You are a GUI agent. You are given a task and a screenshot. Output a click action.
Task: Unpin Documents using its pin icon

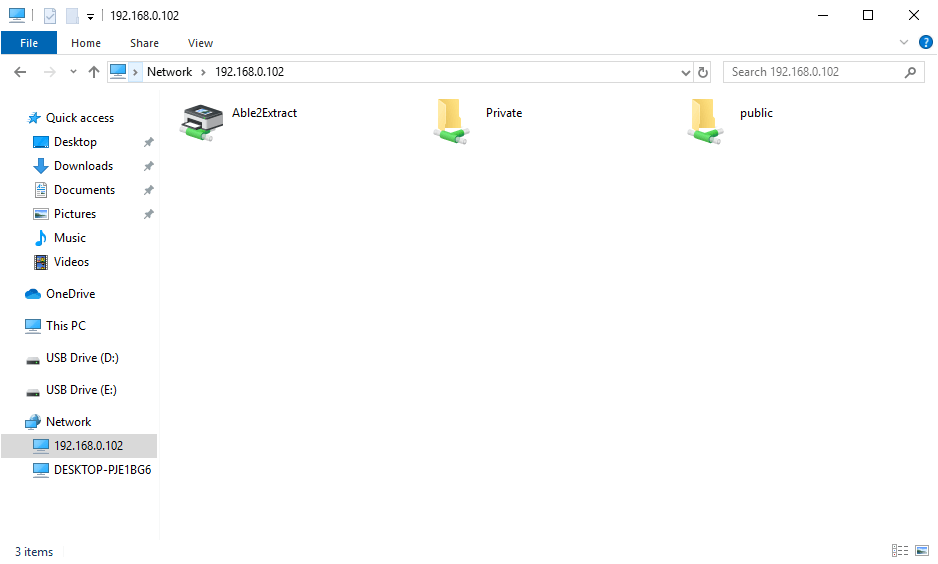[x=148, y=190]
